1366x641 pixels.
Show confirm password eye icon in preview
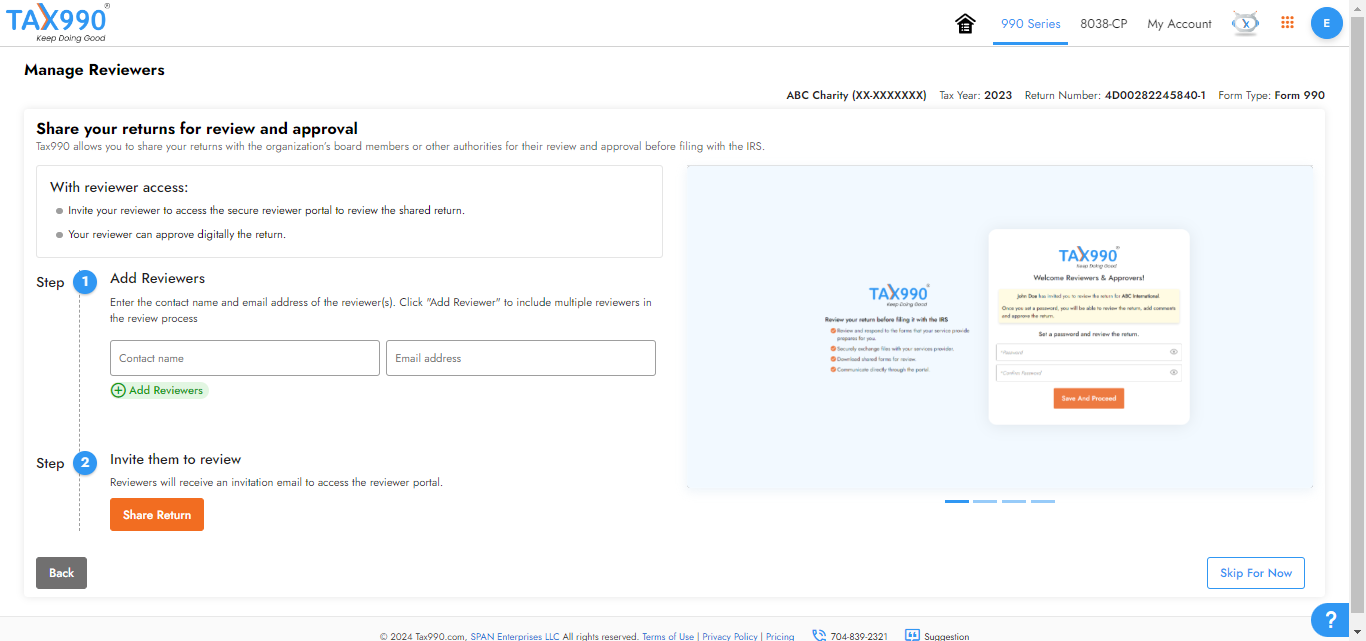(x=1174, y=372)
